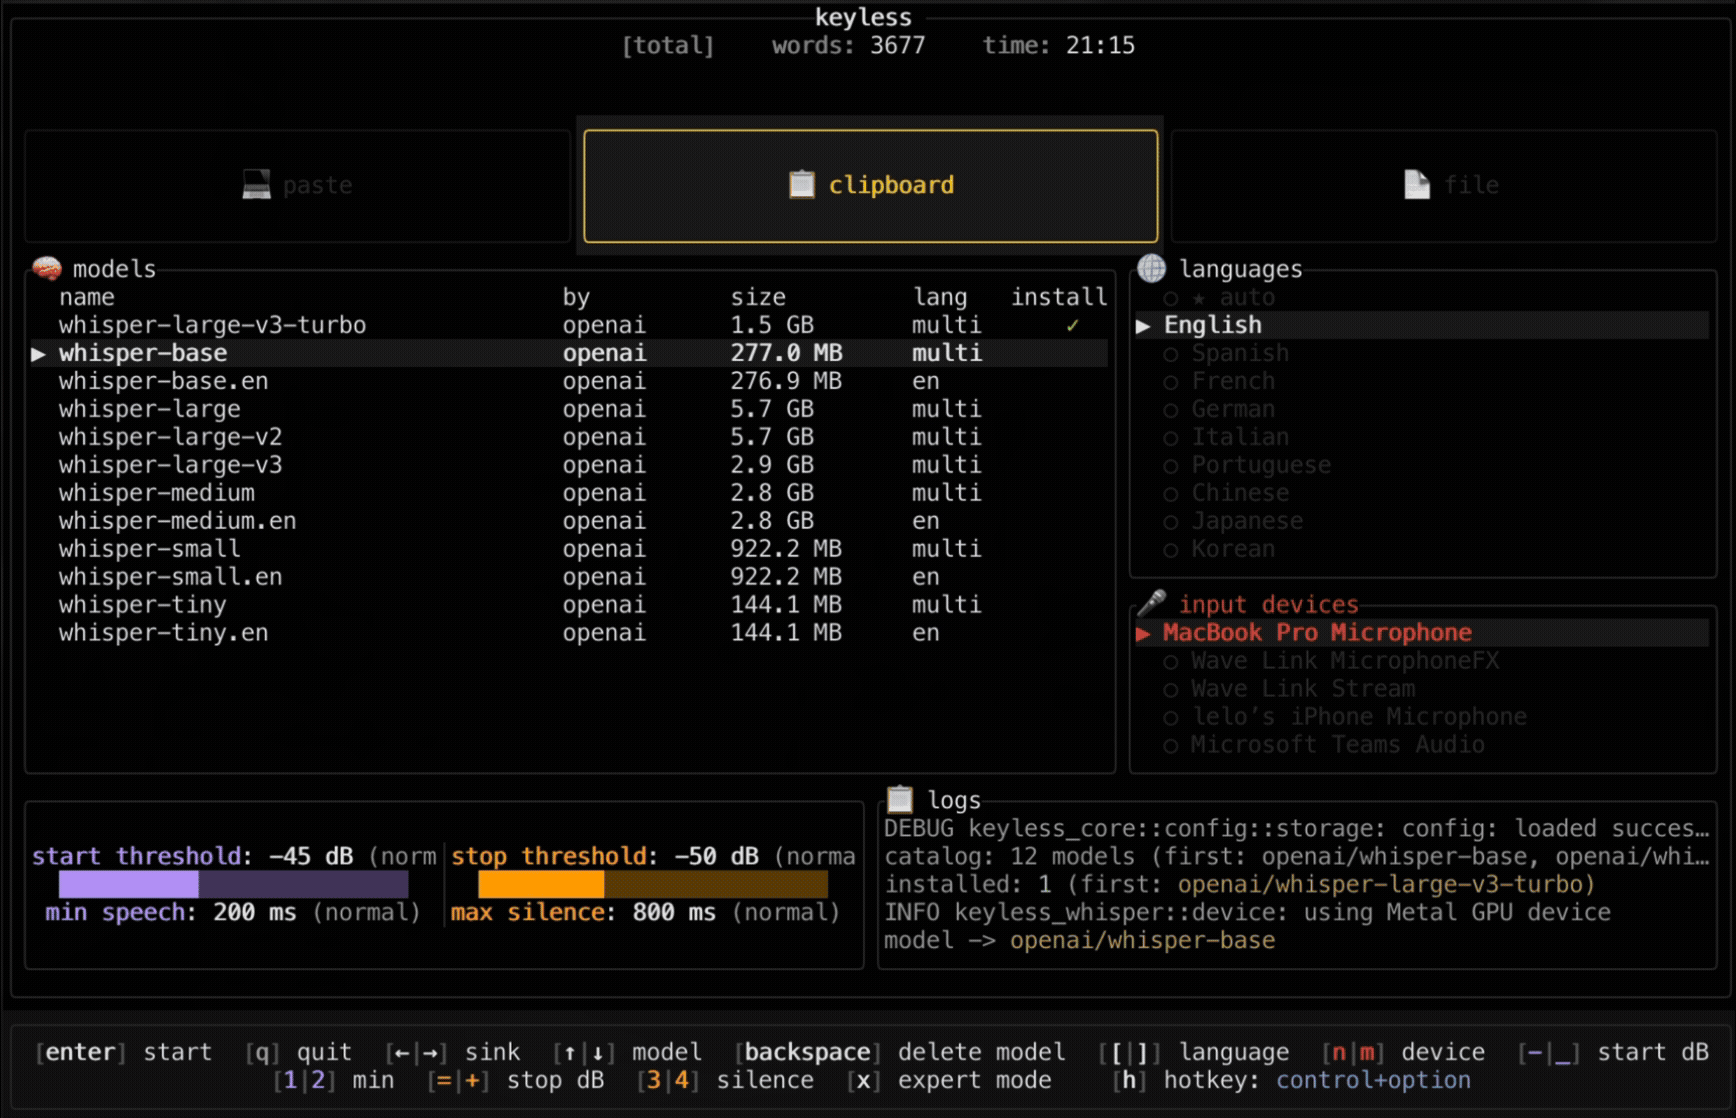Select Wave Link Stream input device
Image resolution: width=1736 pixels, height=1118 pixels.
click(1302, 689)
